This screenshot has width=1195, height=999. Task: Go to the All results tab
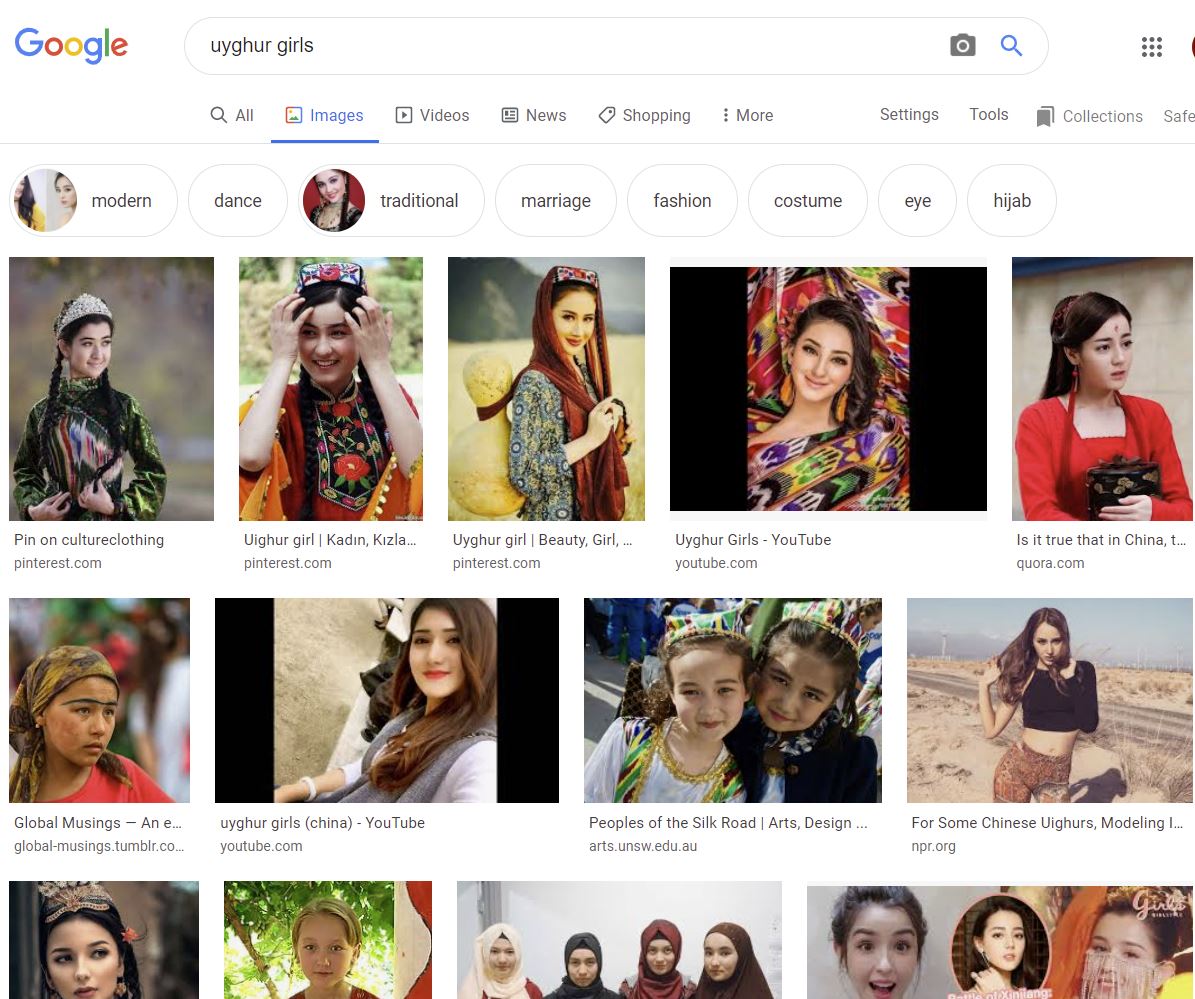[232, 115]
